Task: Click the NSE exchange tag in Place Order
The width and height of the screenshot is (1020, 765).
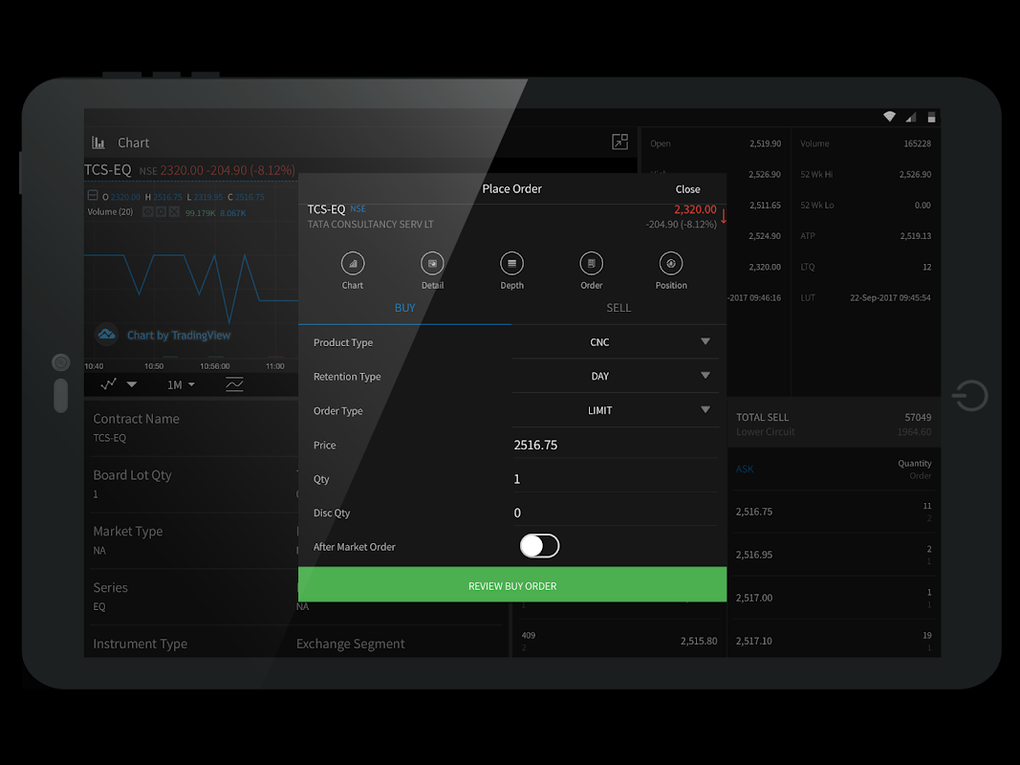Action: [x=358, y=209]
